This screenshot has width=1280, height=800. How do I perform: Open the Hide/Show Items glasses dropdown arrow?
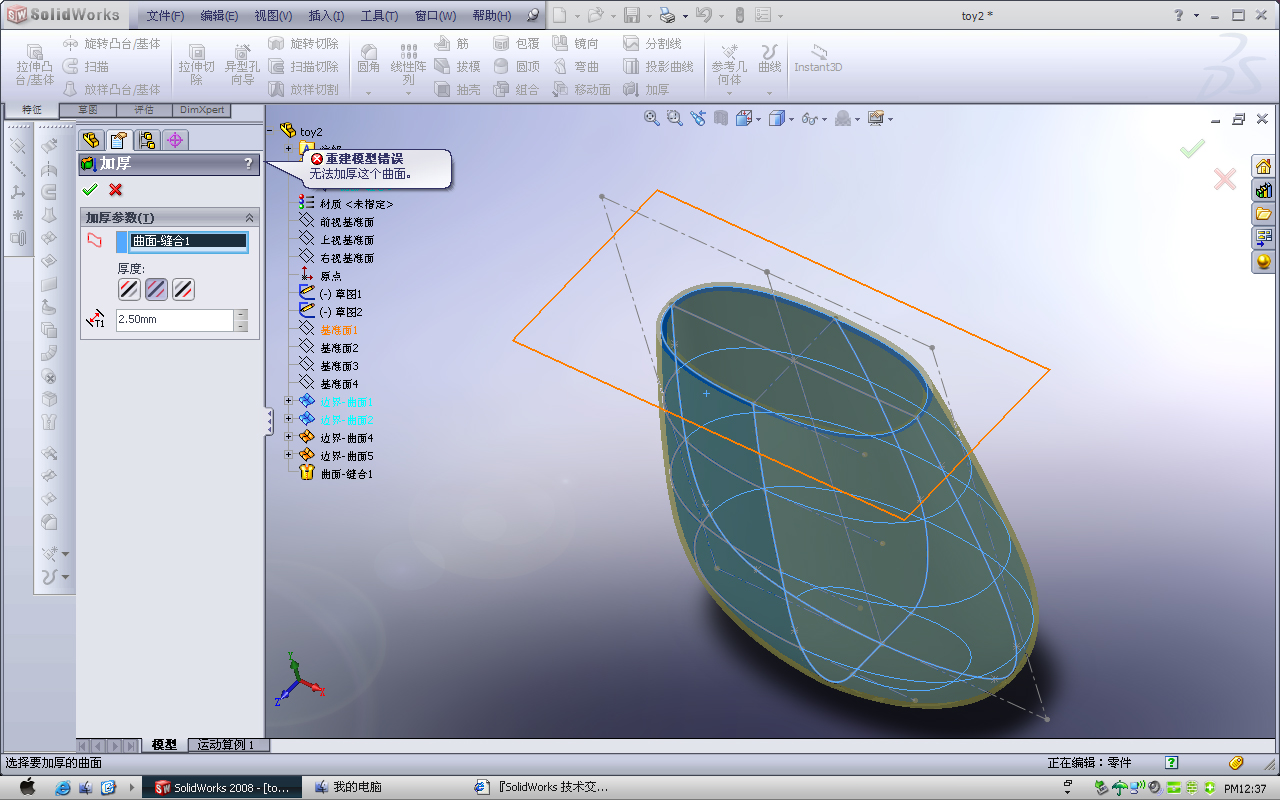coord(825,119)
